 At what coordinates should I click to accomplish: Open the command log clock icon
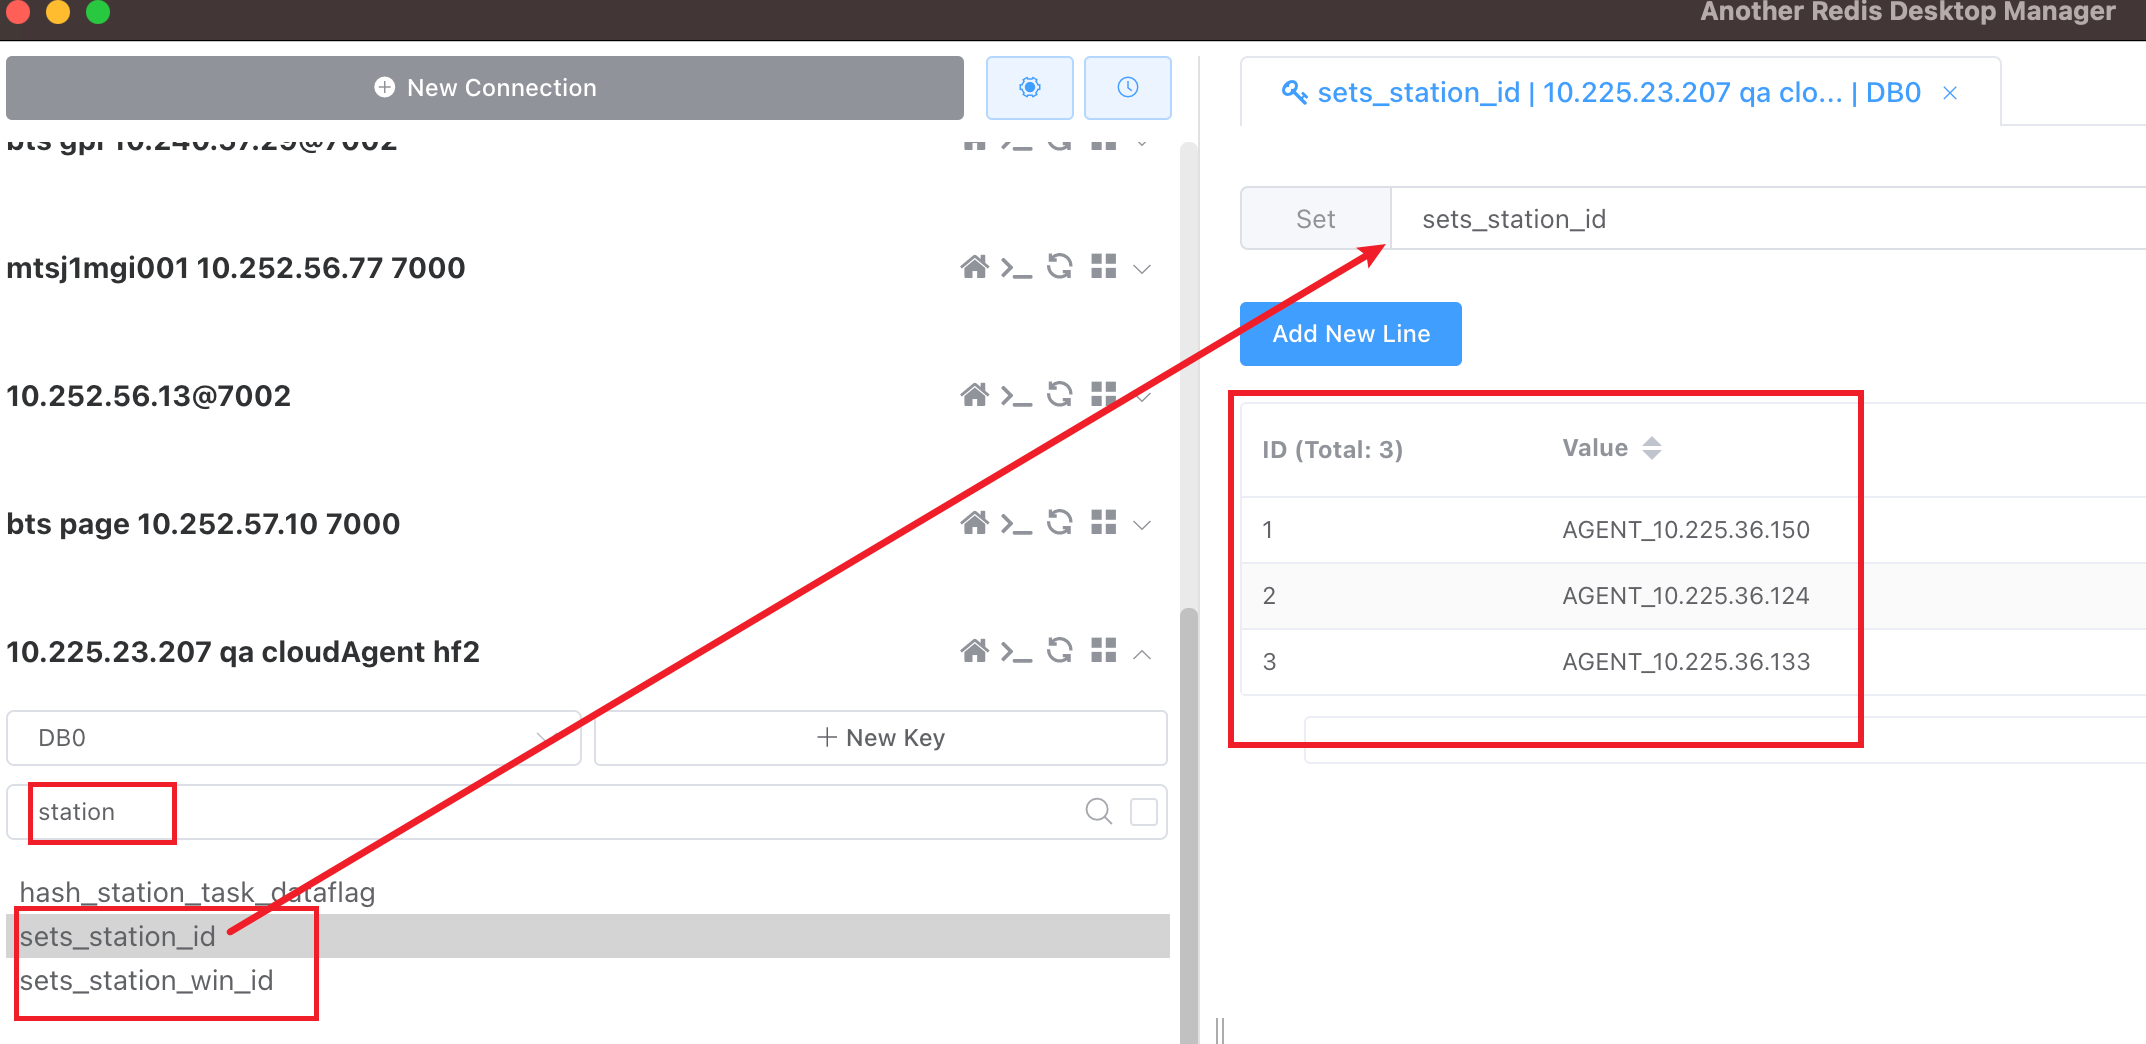pos(1127,88)
